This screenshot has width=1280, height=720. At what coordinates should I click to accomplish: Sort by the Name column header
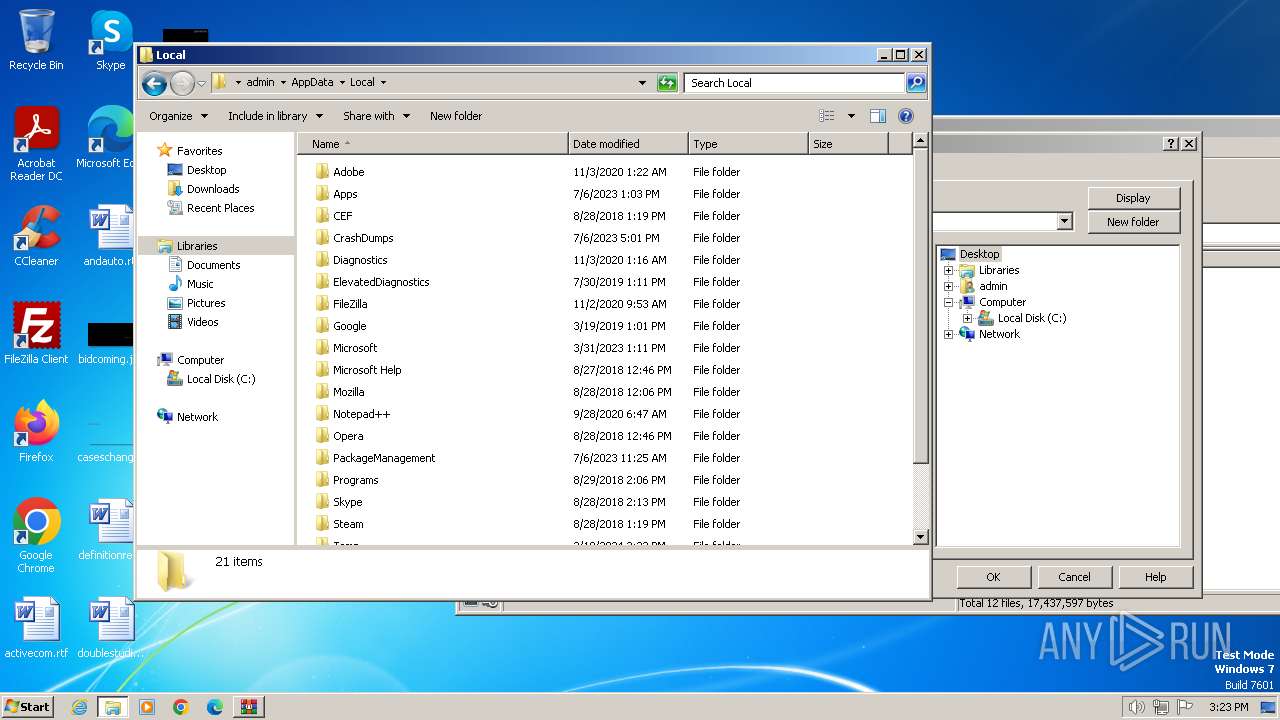tap(433, 144)
